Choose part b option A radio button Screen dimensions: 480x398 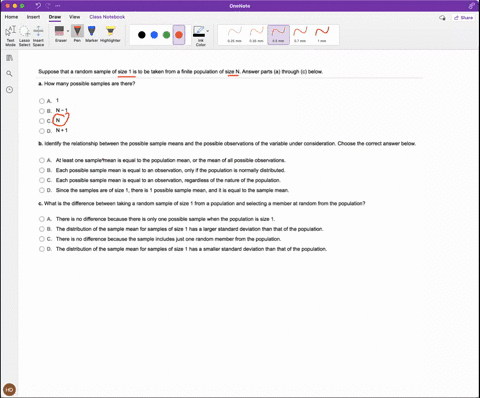[x=42, y=160]
